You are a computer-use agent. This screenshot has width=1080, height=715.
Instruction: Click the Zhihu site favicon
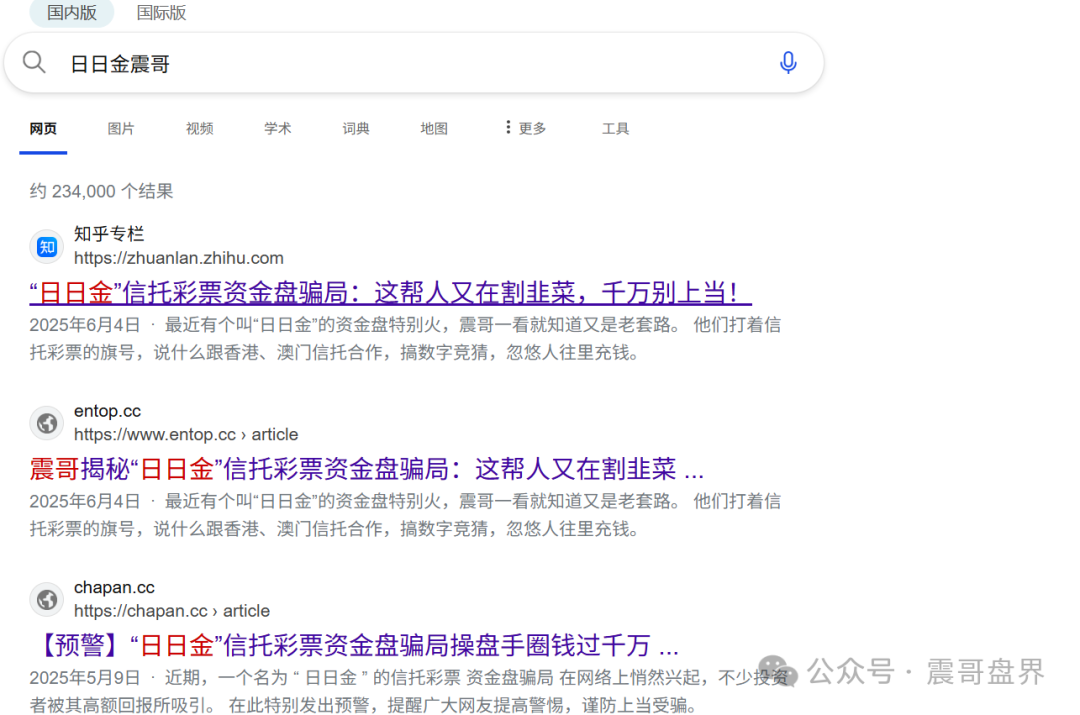[47, 247]
